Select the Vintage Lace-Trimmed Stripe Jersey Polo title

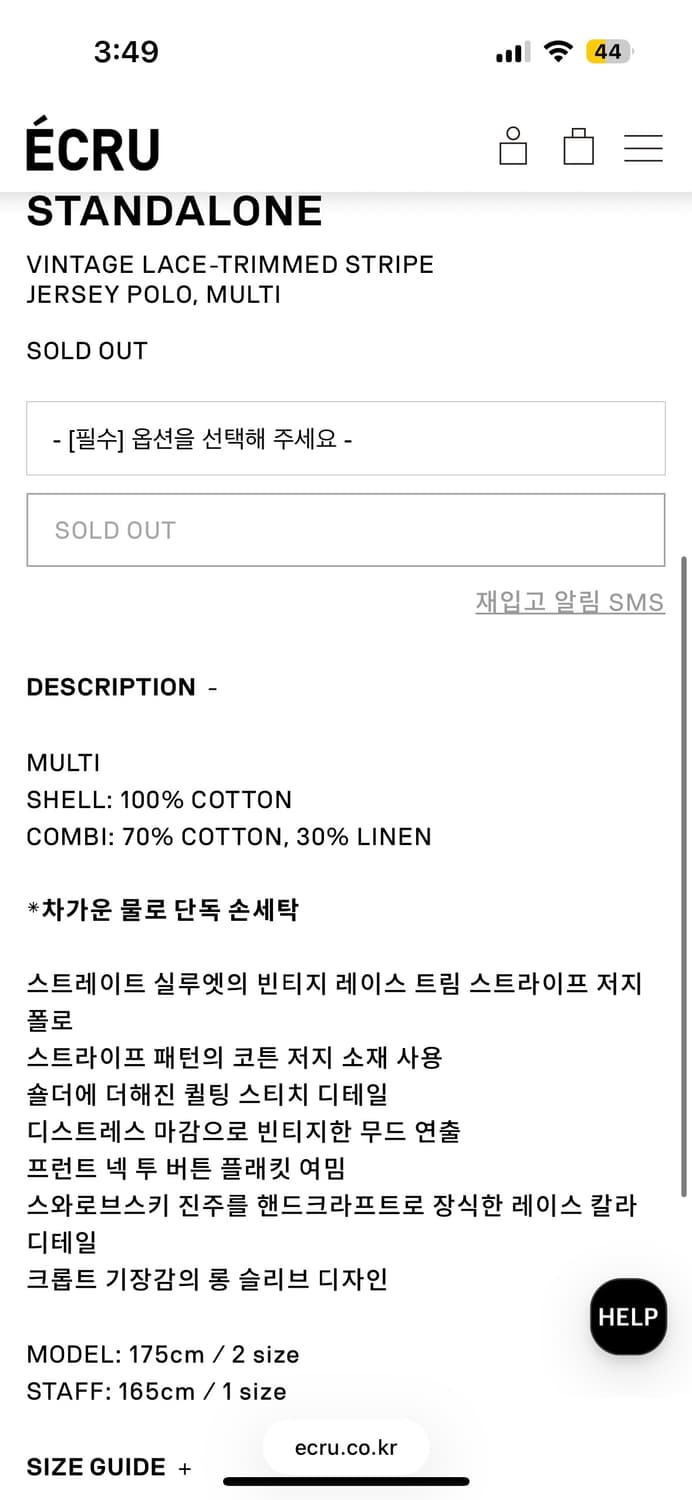point(230,279)
